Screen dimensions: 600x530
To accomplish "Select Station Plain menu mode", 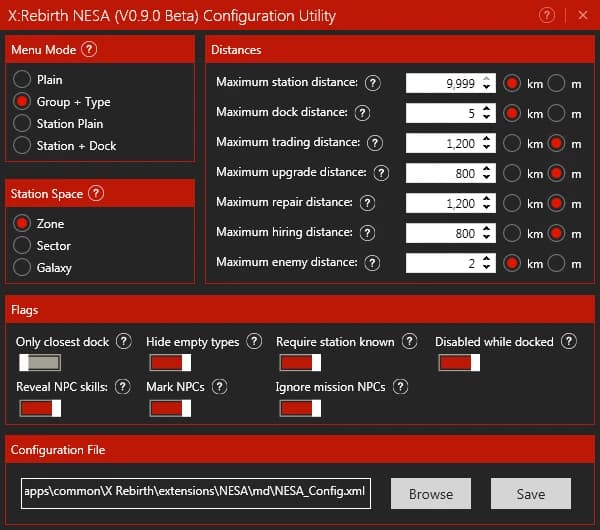I will click(x=22, y=123).
